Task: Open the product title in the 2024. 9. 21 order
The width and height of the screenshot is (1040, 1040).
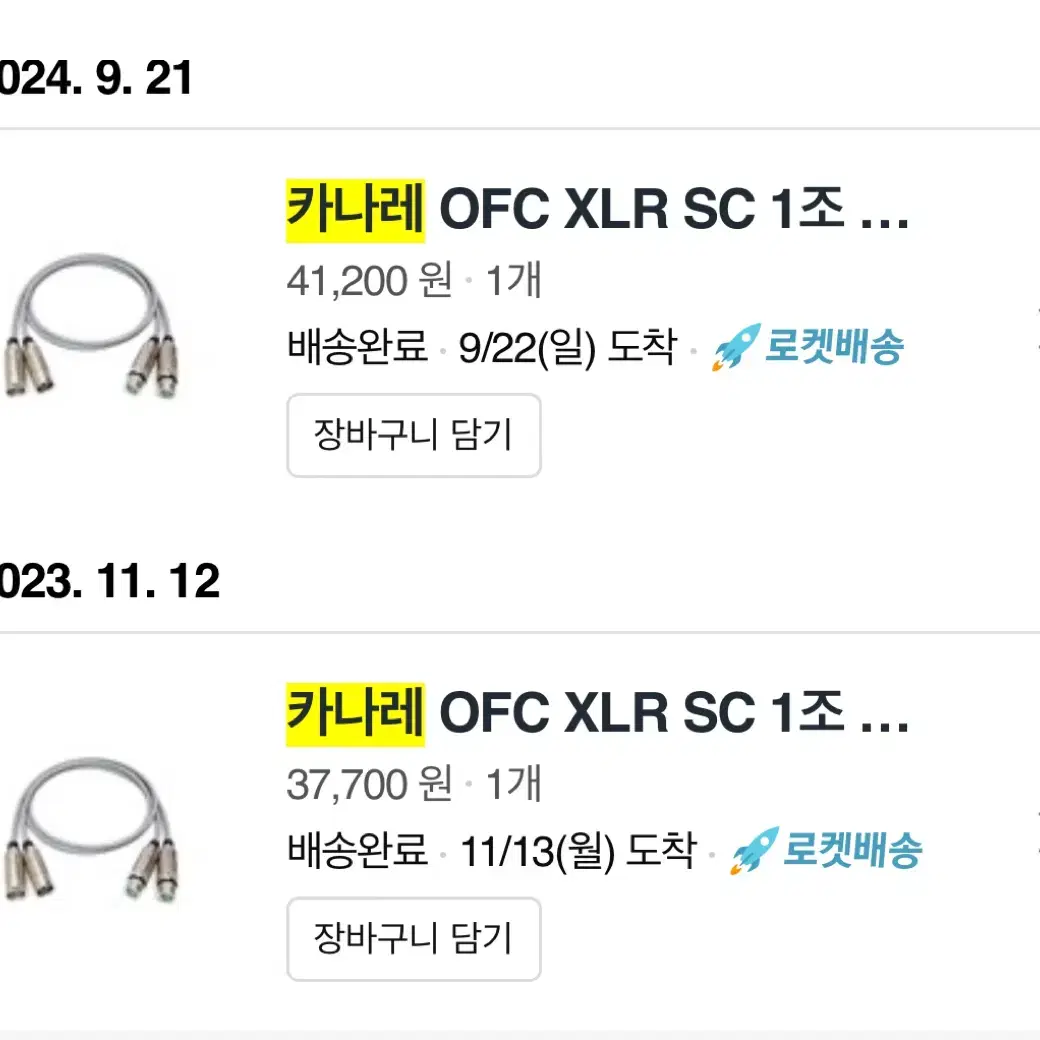Action: pos(597,212)
